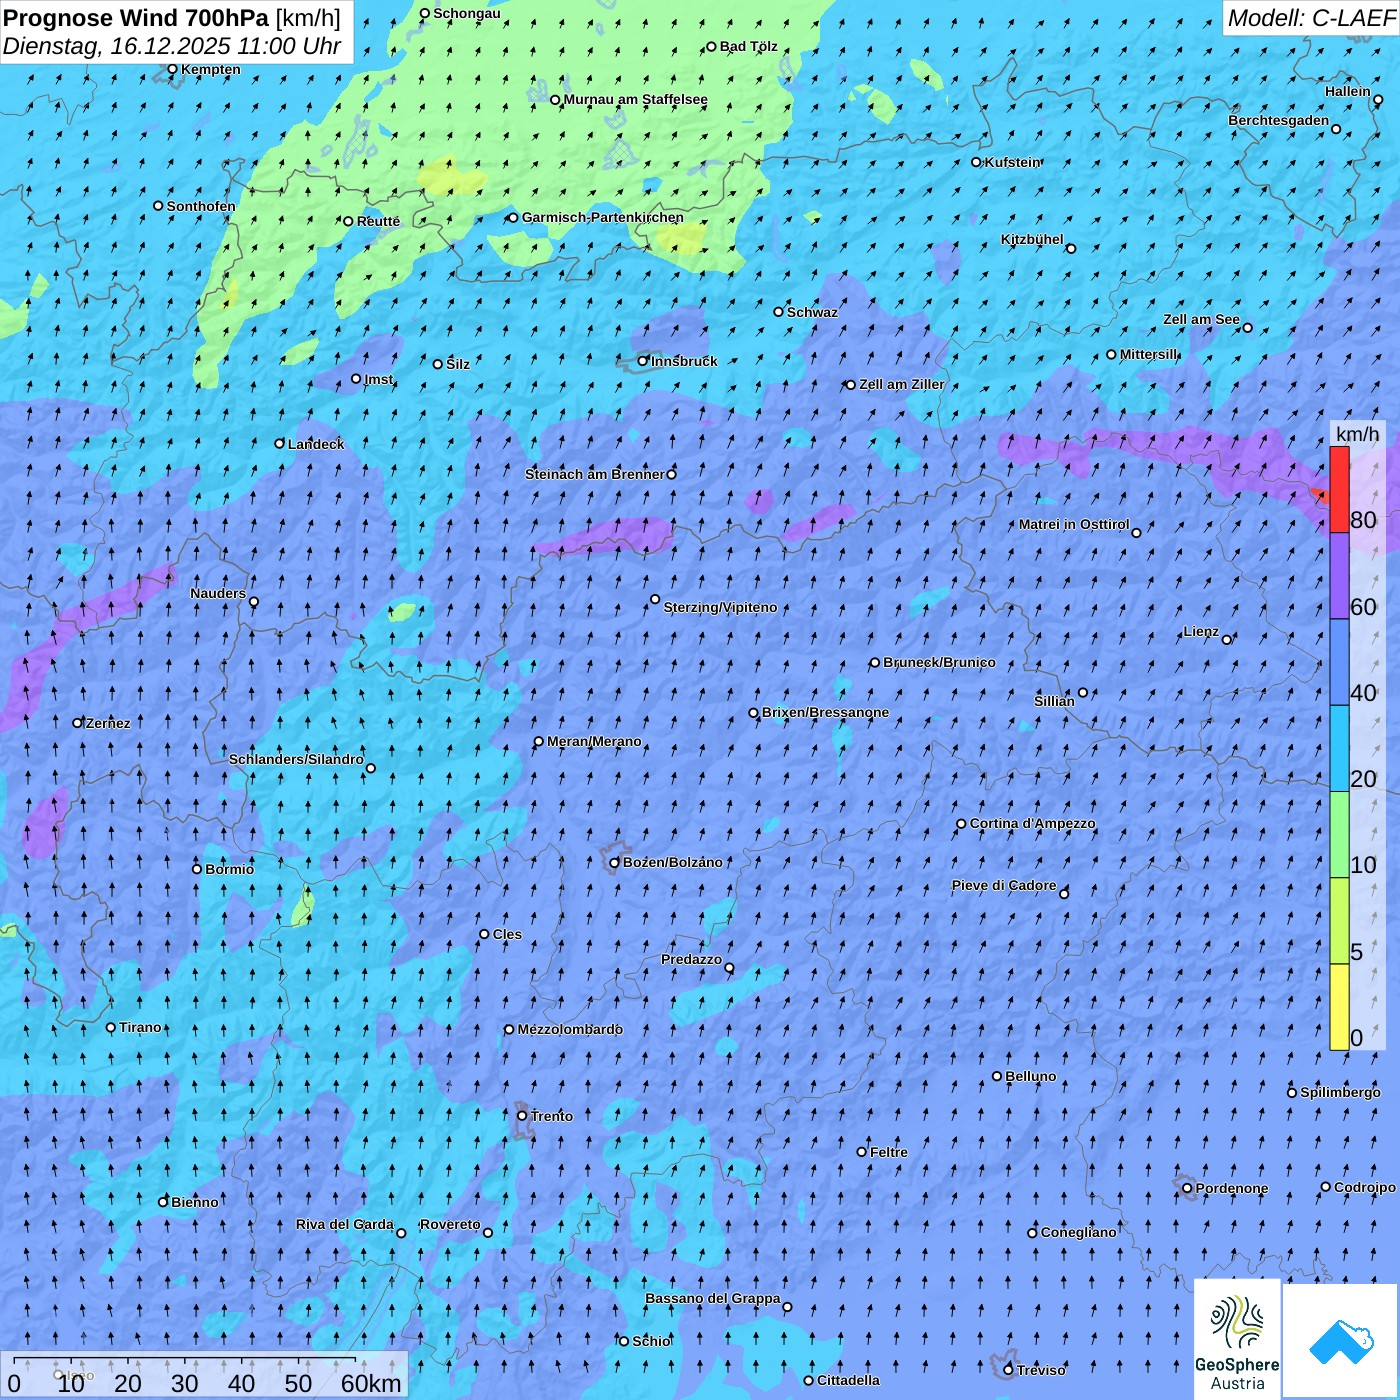Click the 'Brixen/Bressanone' label
Screen dimensions: 1400x1400
point(825,712)
